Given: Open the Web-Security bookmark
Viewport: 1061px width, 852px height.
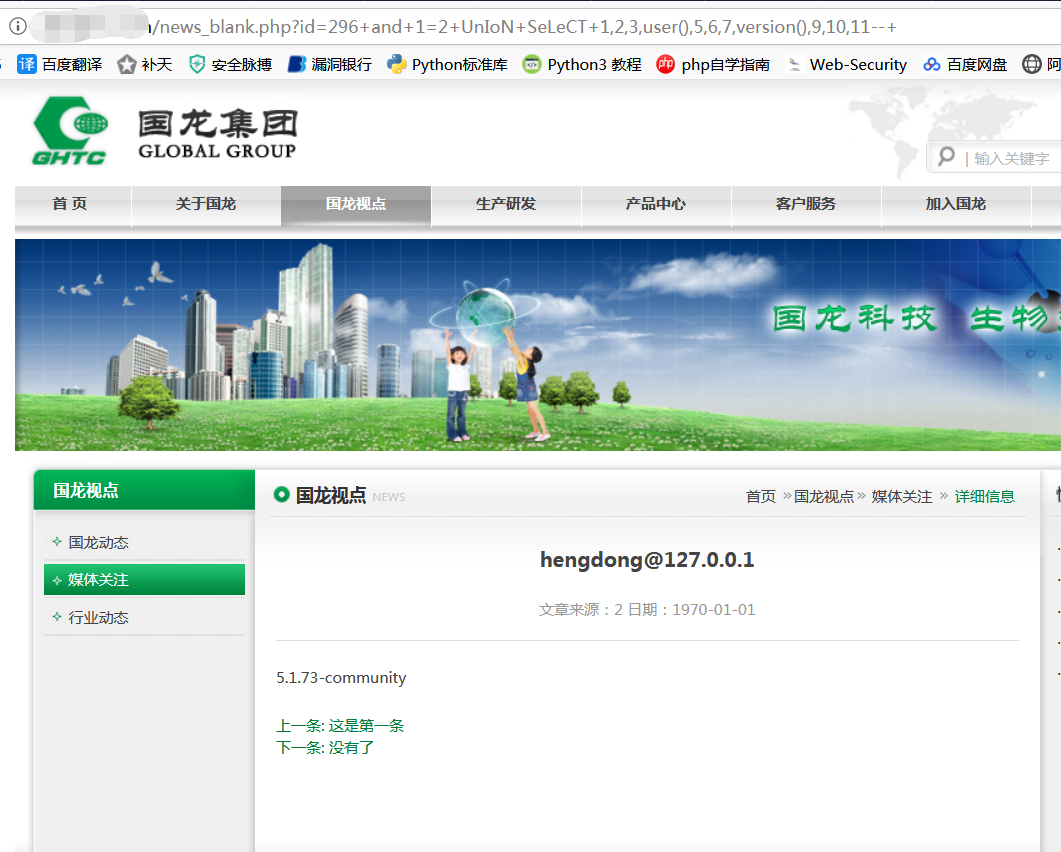Looking at the screenshot, I should 846,64.
